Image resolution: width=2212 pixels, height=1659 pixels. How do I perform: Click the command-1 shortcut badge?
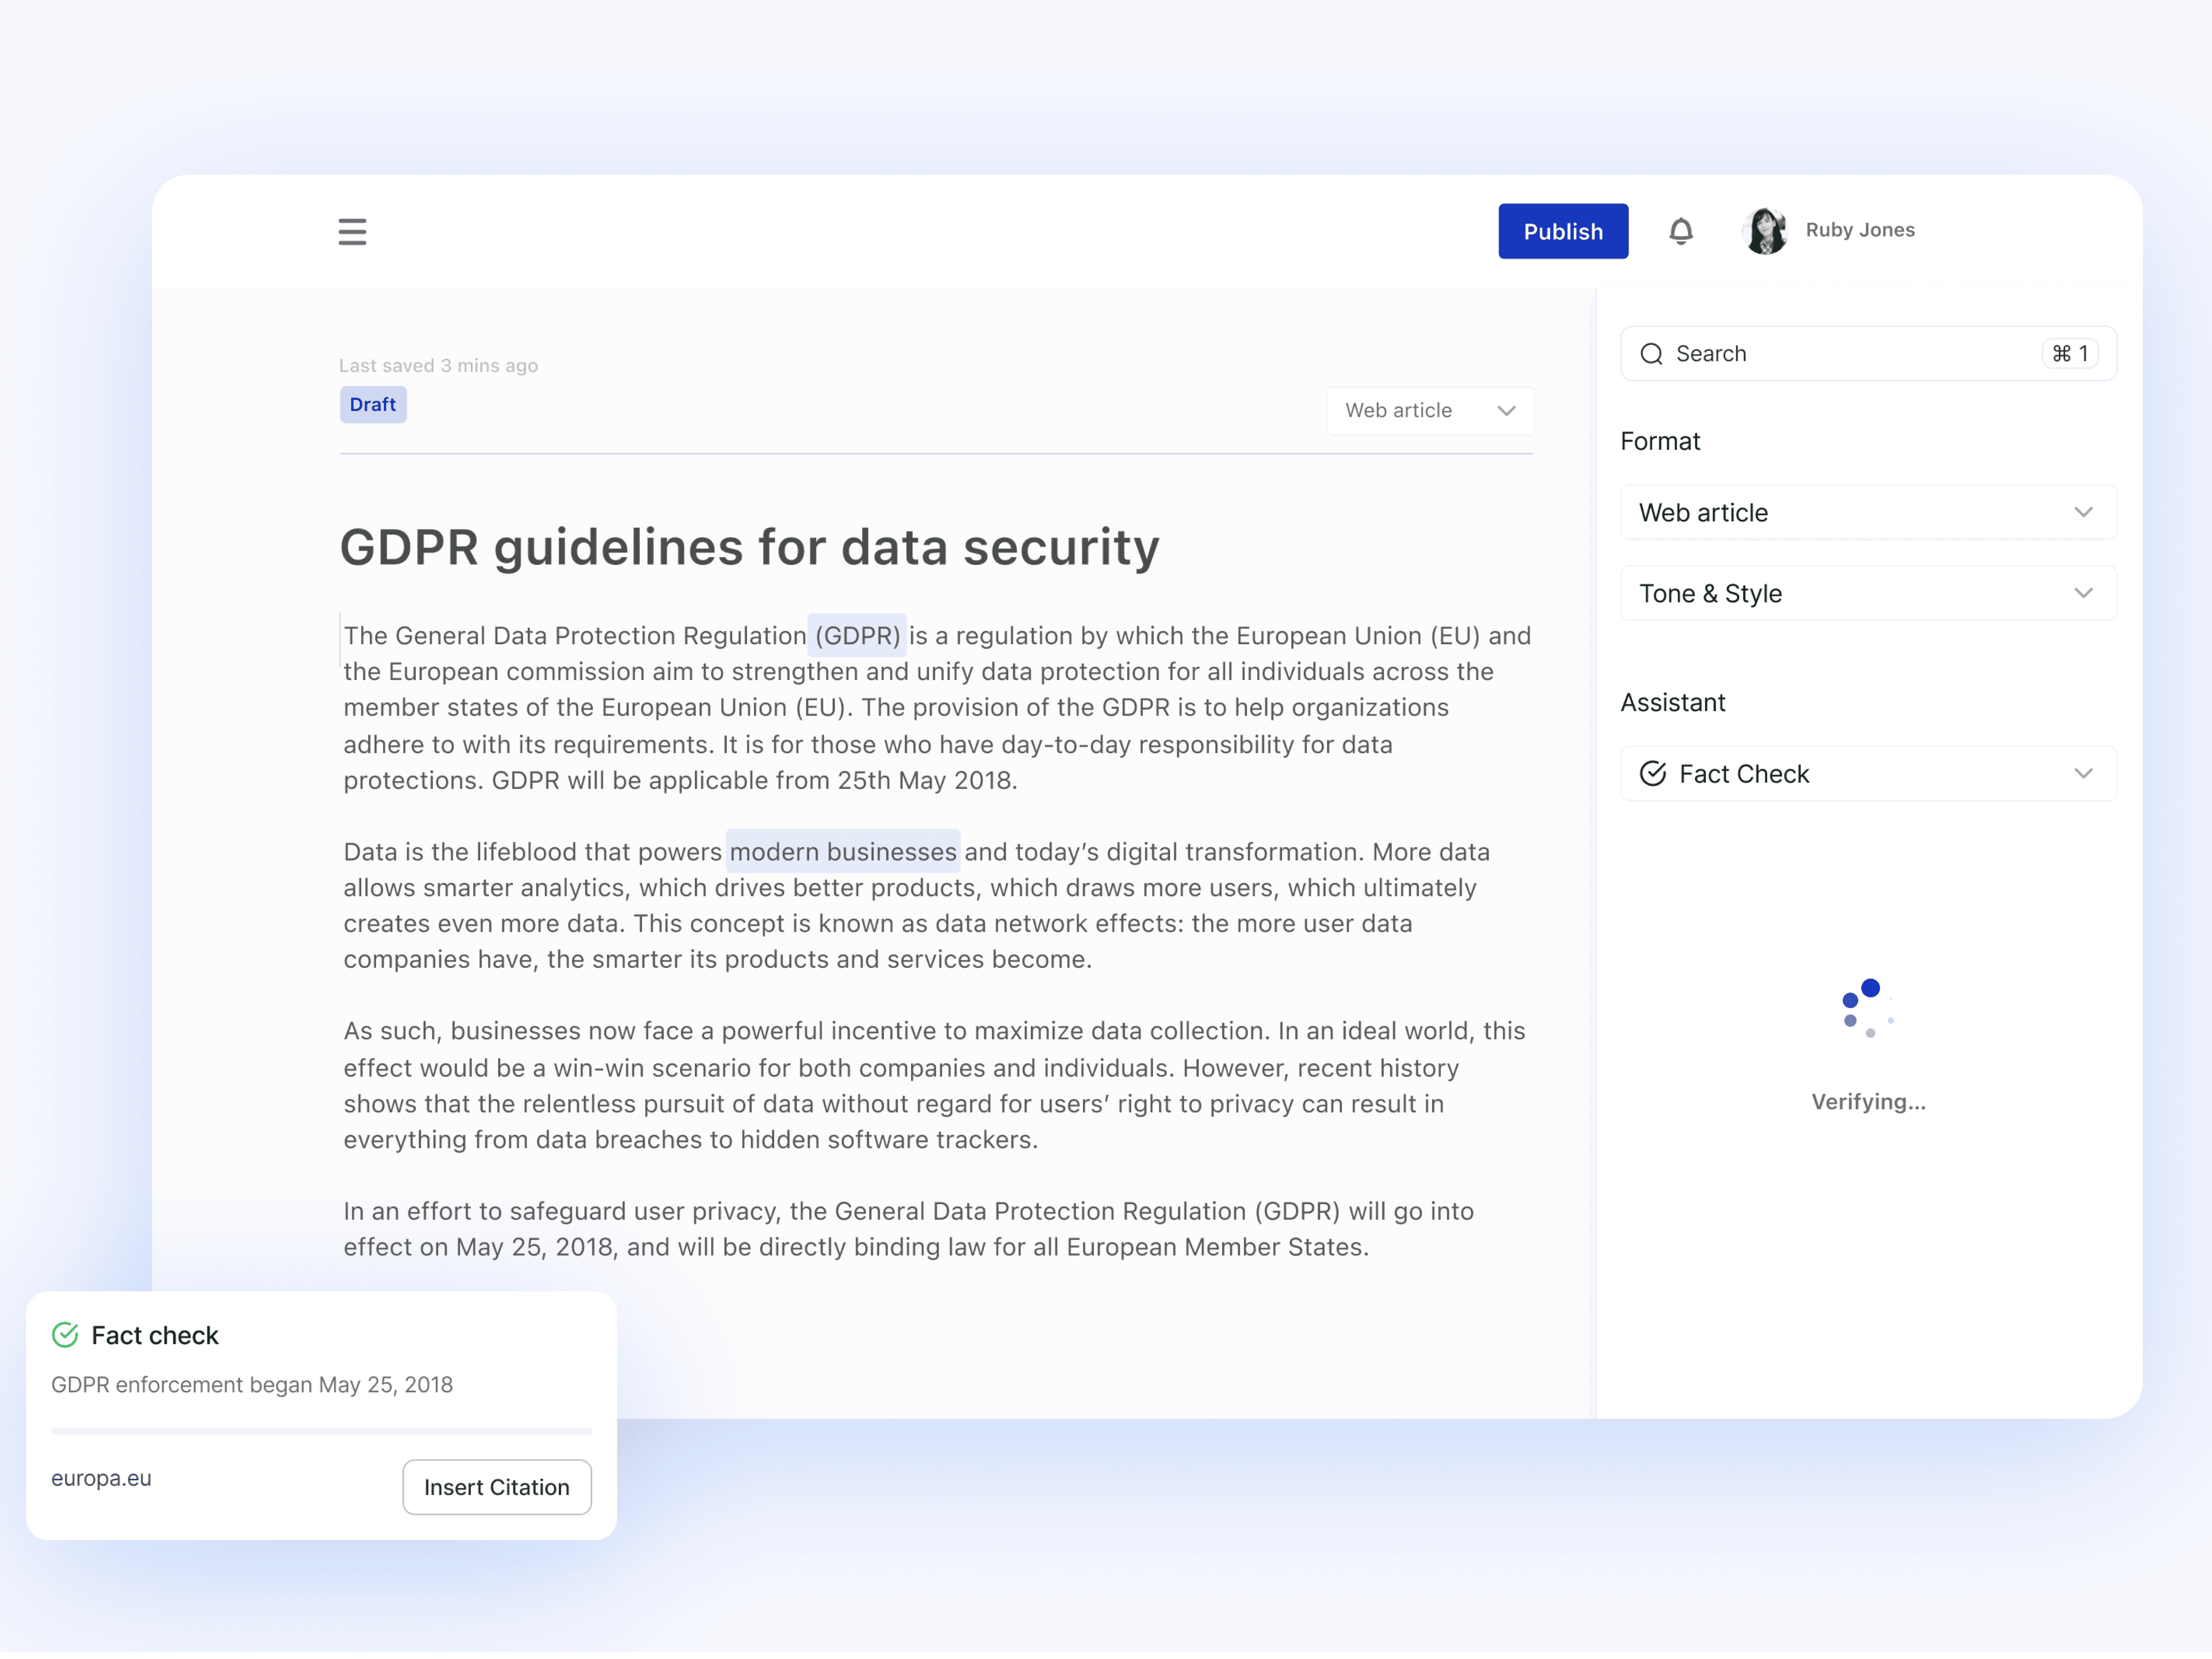tap(2069, 354)
